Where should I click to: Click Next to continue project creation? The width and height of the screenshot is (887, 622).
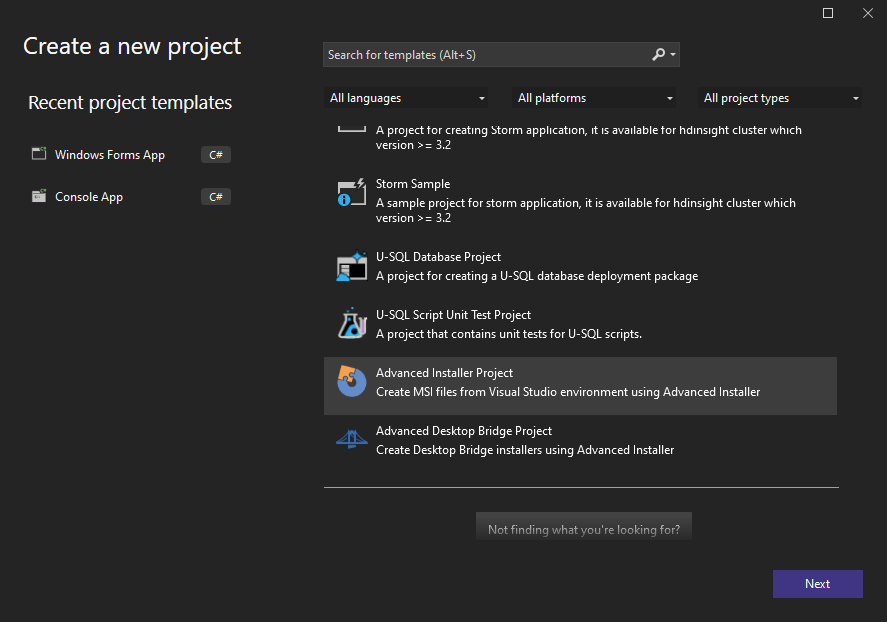tap(817, 583)
